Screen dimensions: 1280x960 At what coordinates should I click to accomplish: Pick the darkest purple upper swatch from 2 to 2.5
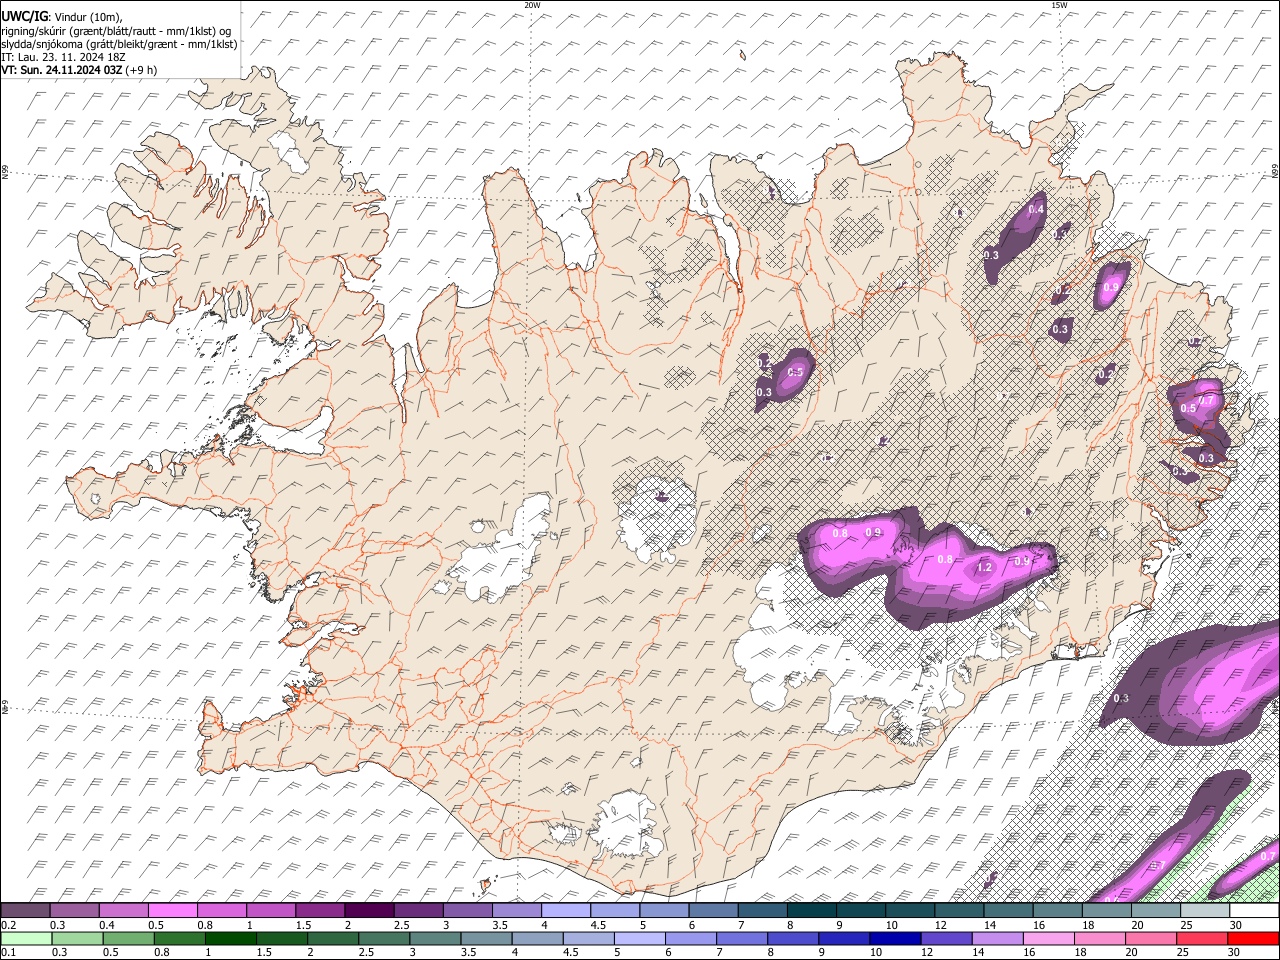[x=369, y=910]
